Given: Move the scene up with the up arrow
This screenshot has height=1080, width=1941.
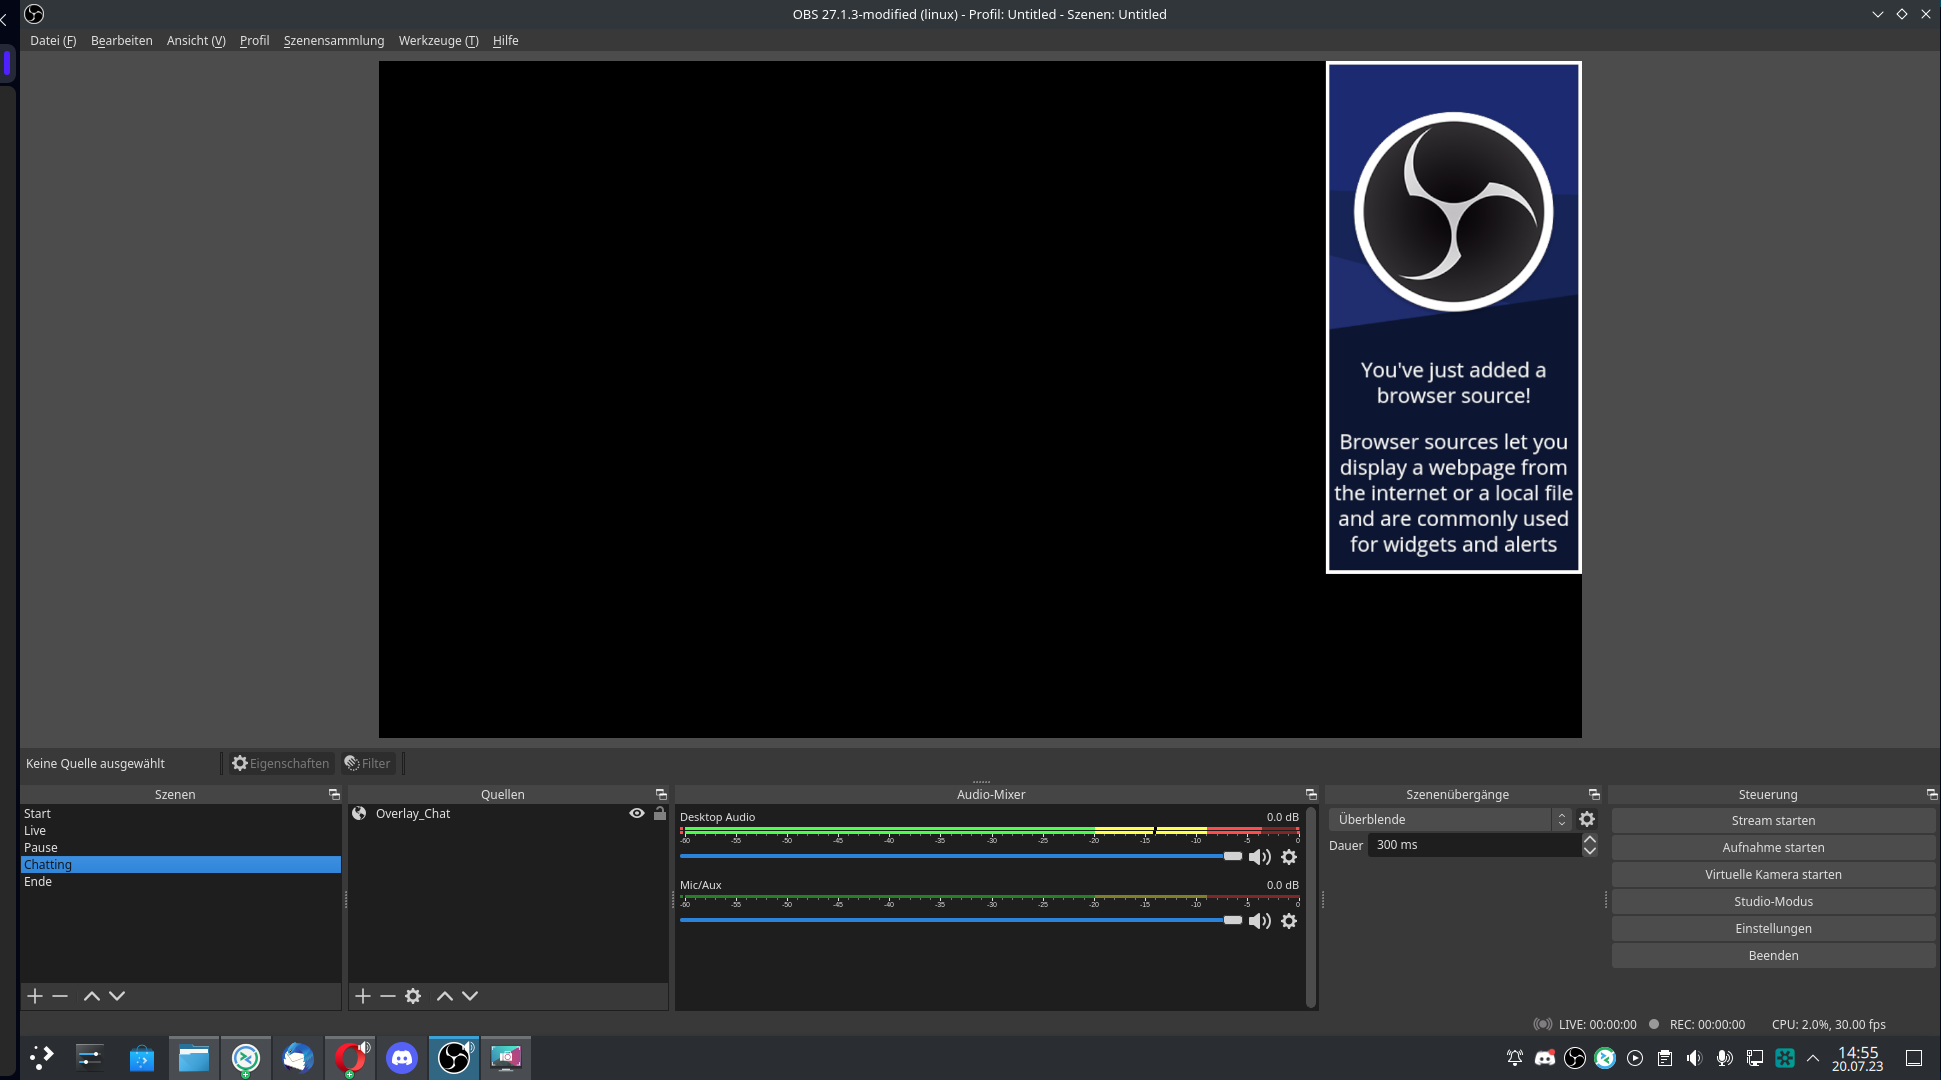Looking at the screenshot, I should [x=92, y=996].
